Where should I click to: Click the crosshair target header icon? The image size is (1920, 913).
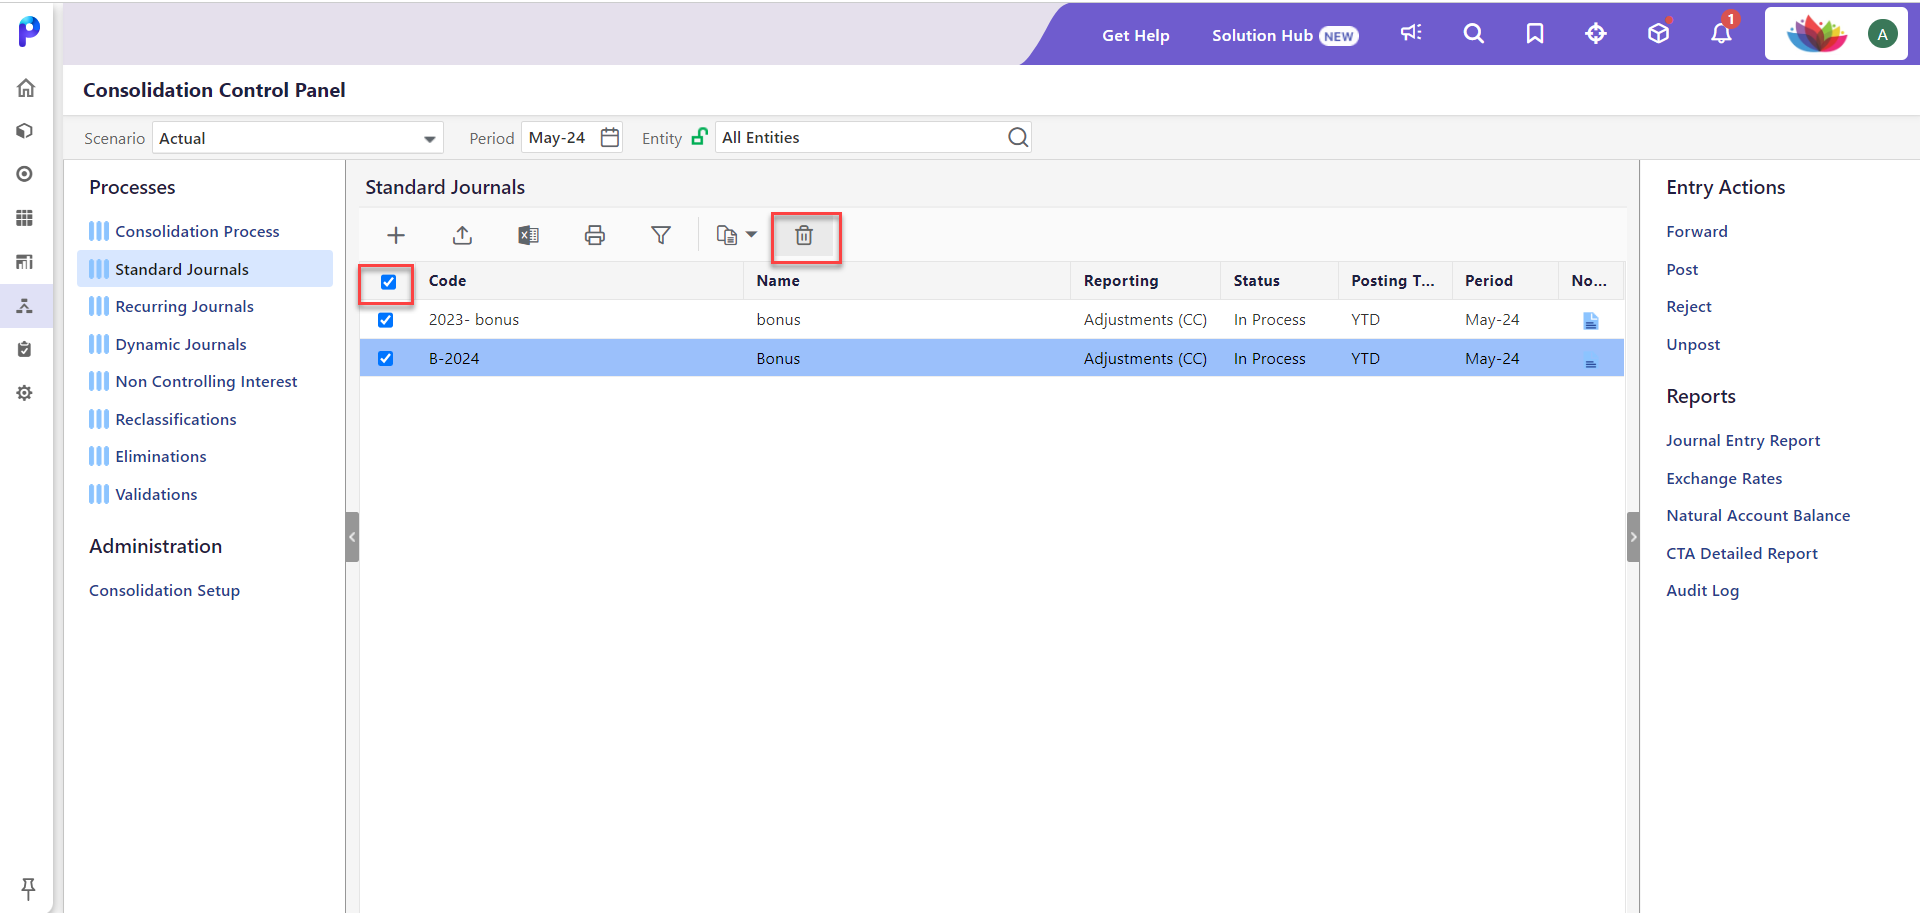click(1596, 34)
